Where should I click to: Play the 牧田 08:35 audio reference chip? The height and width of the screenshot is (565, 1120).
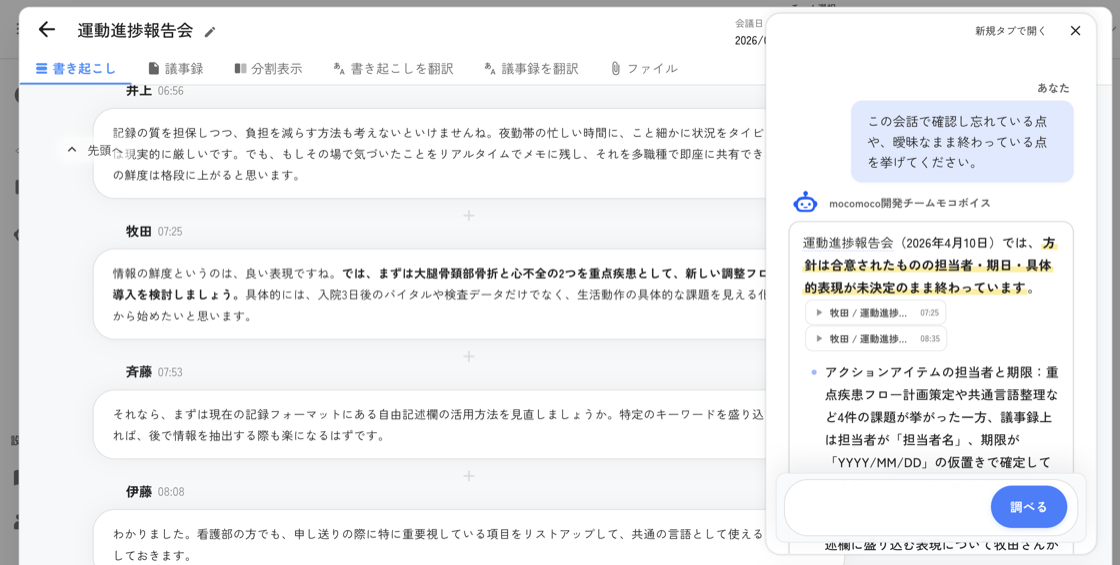click(x=876, y=339)
